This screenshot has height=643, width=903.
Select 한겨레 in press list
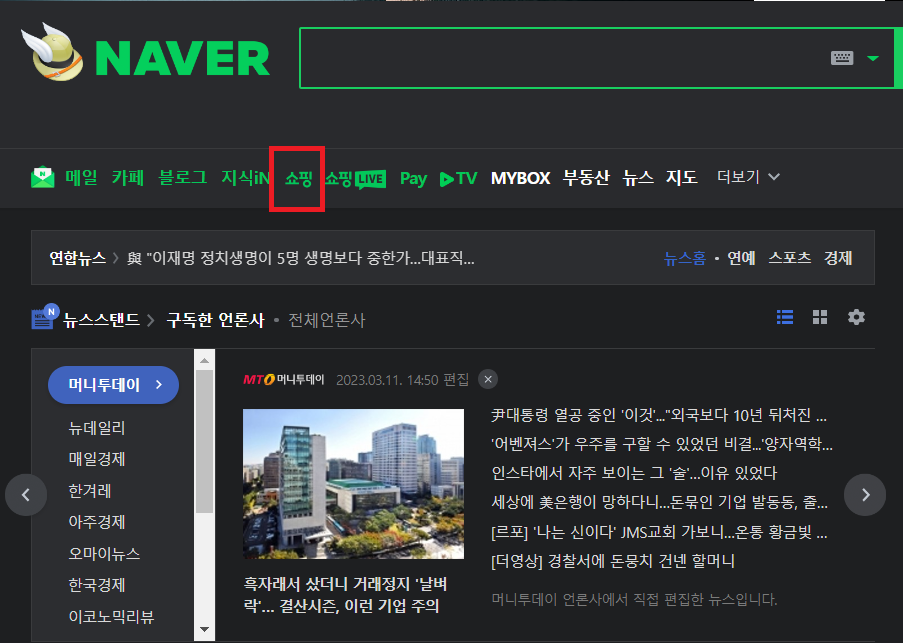pos(90,491)
